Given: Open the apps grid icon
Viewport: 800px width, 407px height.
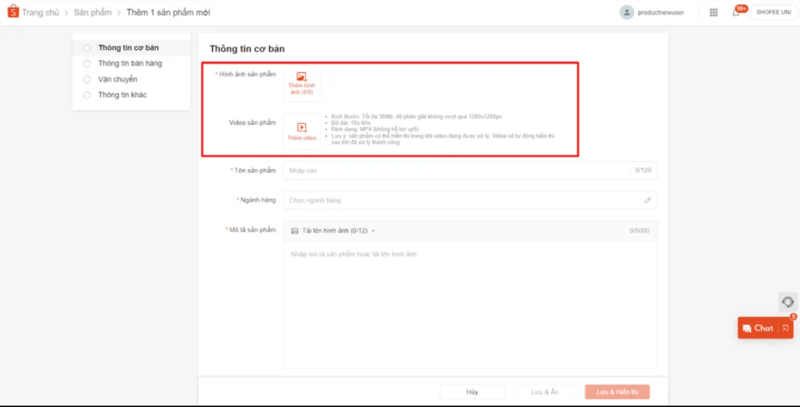Looking at the screenshot, I should coord(713,12).
